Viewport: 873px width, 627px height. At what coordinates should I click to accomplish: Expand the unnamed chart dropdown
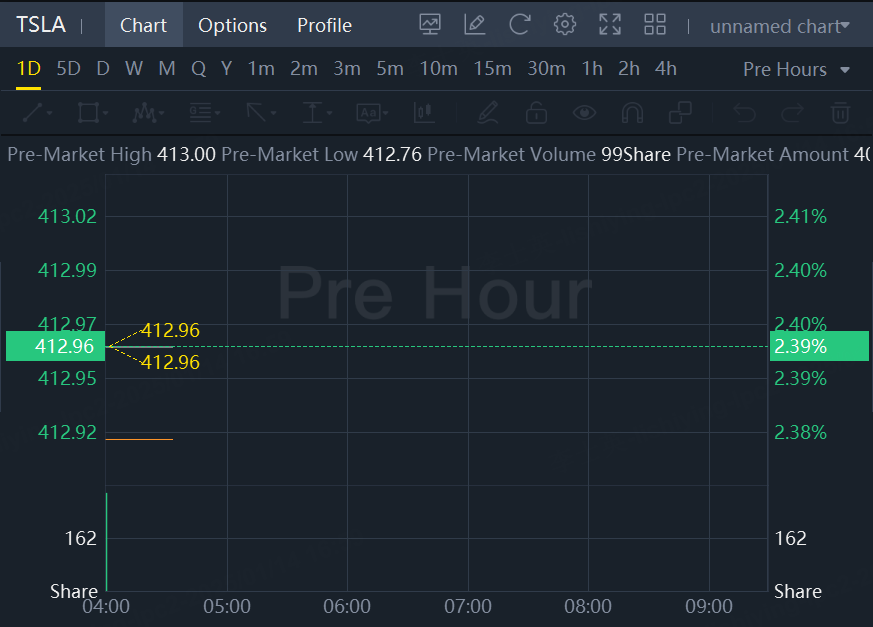(780, 26)
